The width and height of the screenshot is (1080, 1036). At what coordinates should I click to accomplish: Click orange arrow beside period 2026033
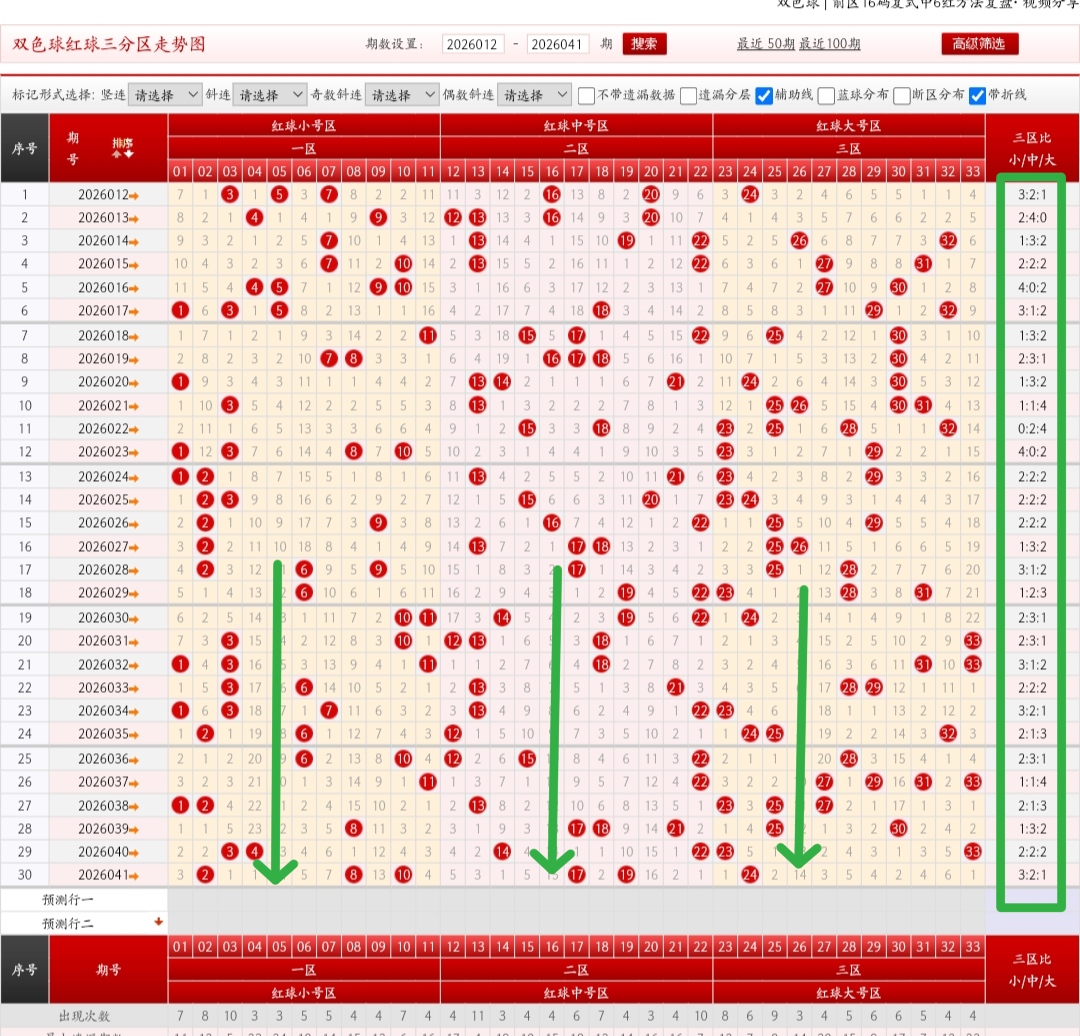[x=134, y=690]
